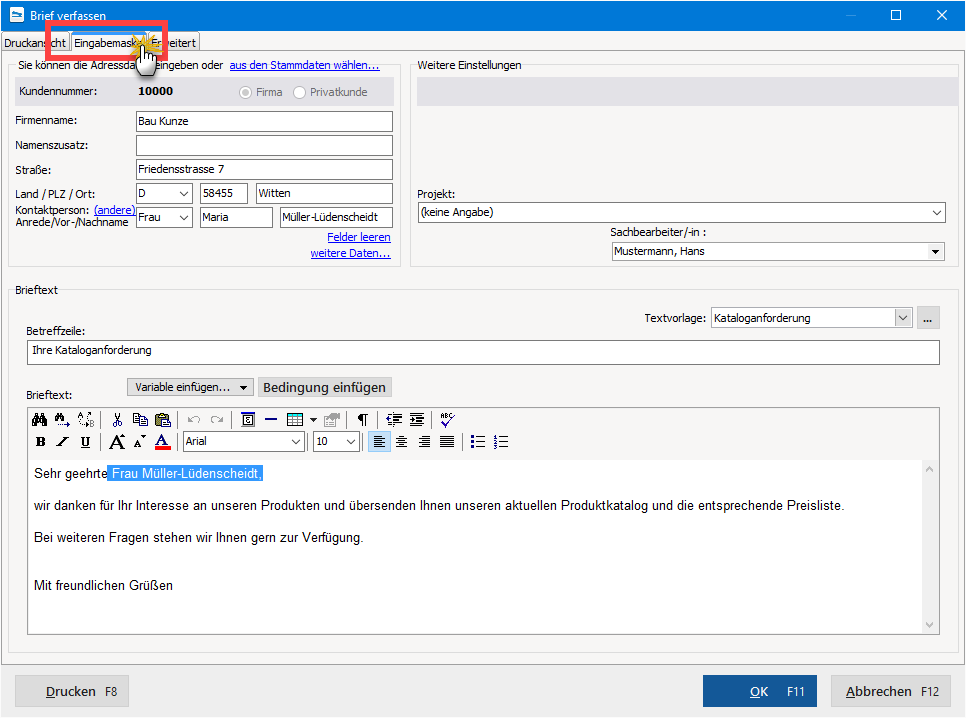Image resolution: width=966 pixels, height=718 pixels.
Task: Click Bedingung einfügen button
Action: [325, 387]
